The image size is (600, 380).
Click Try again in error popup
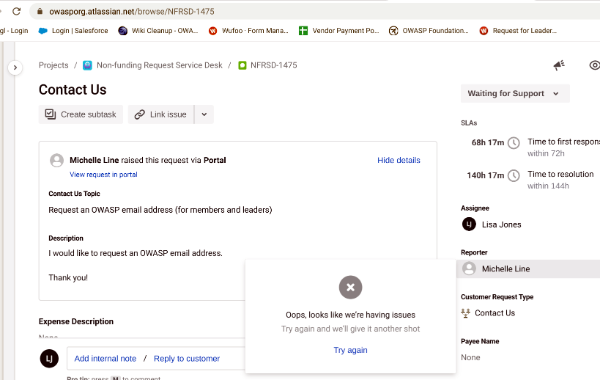coord(351,350)
